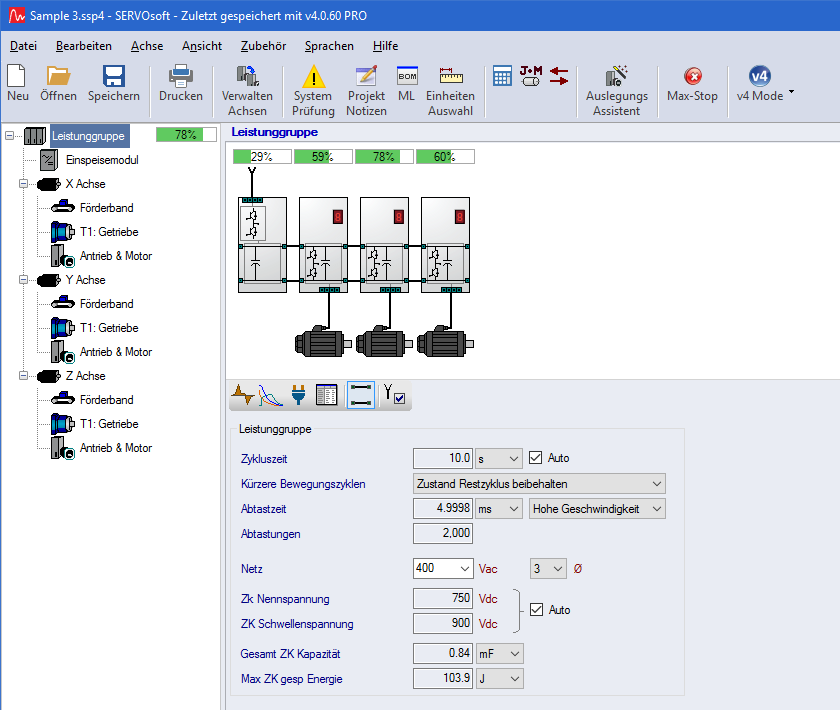Click the System Prüfung warning icon

tap(313, 77)
